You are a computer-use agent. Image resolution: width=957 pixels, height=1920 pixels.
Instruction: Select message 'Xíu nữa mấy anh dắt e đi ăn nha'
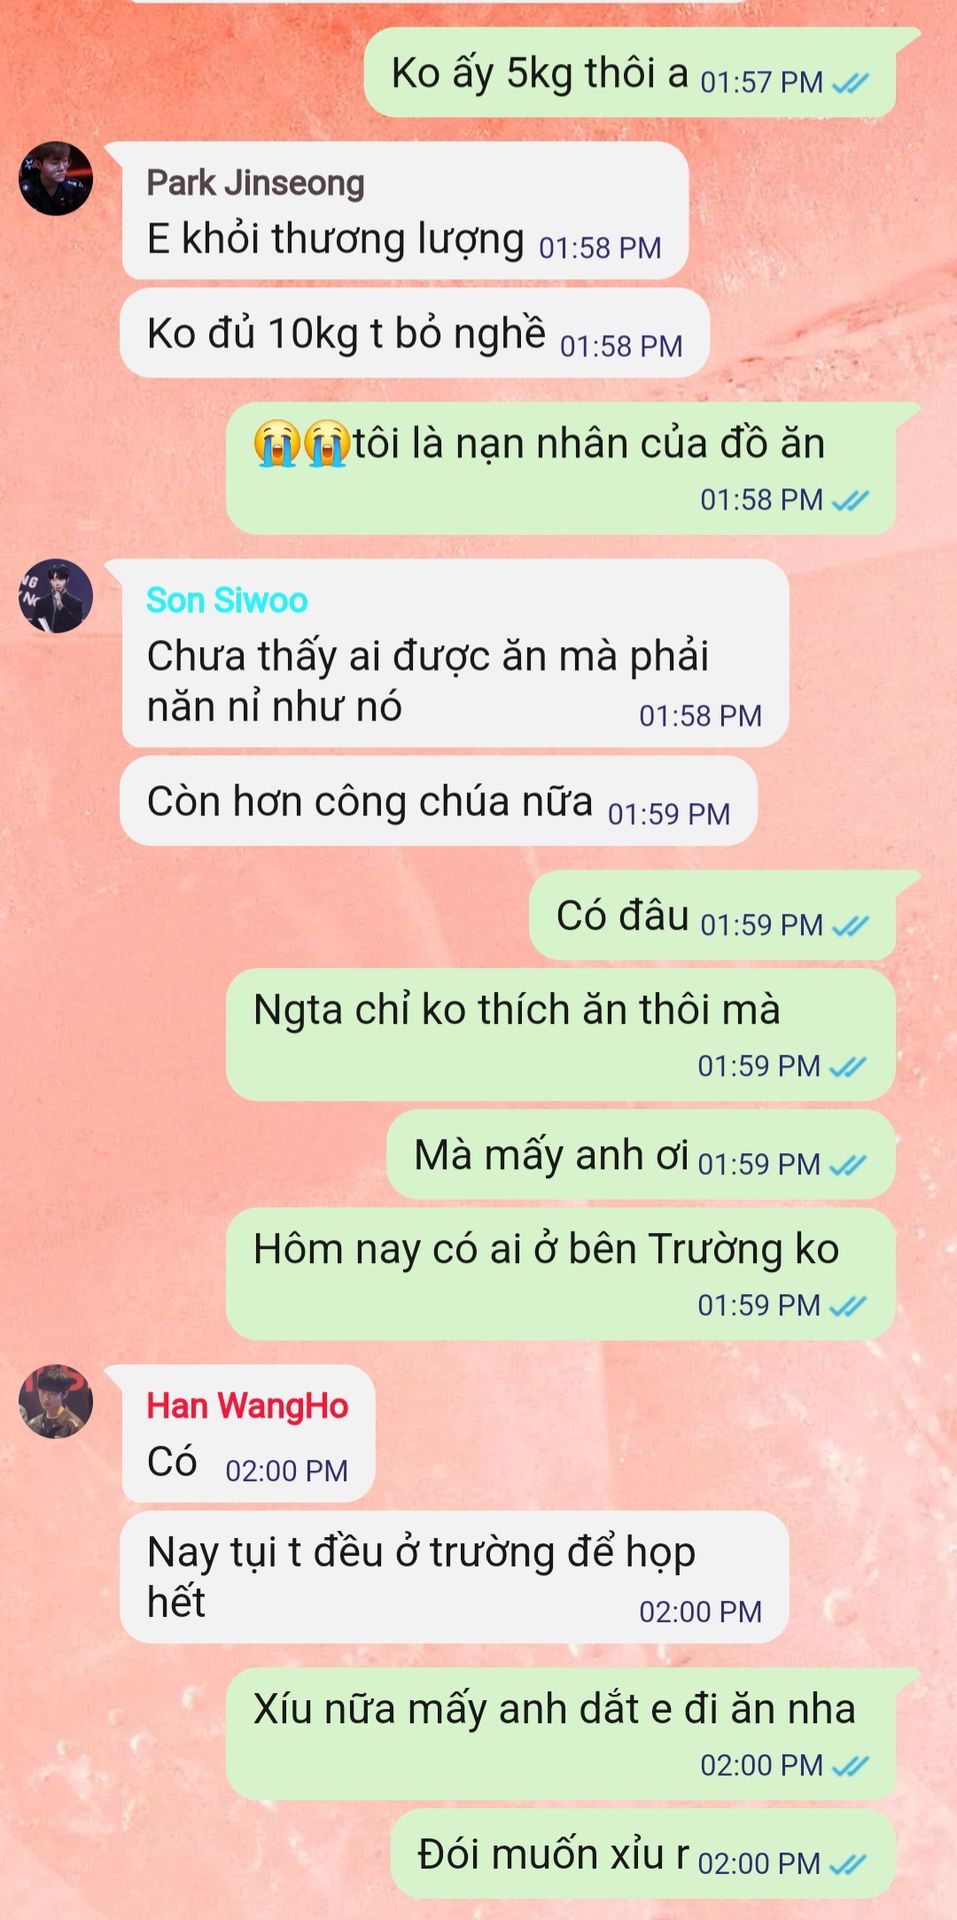(x=560, y=1734)
